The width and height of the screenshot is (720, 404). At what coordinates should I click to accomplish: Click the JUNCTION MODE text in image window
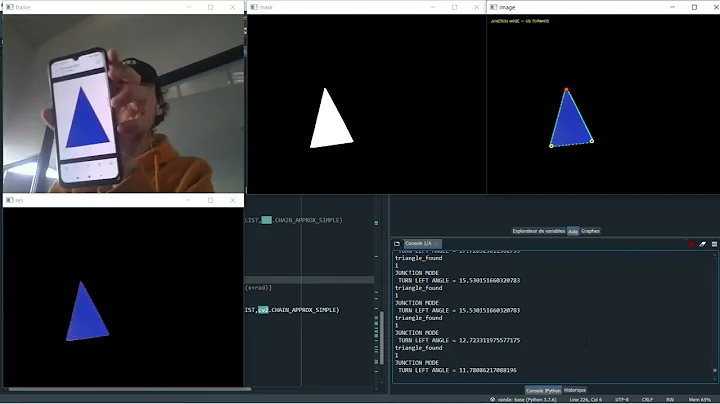[x=519, y=21]
